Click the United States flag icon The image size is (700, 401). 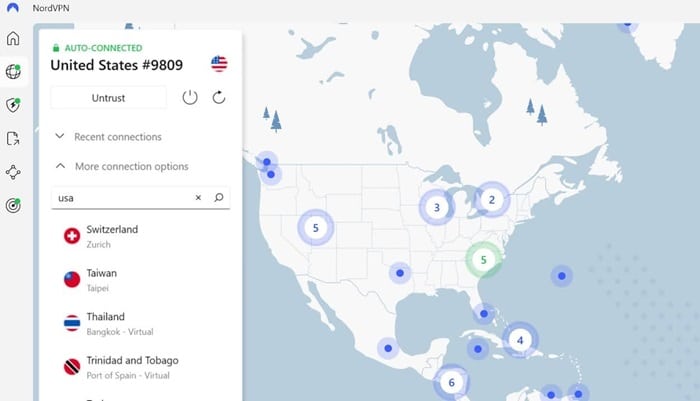point(219,64)
